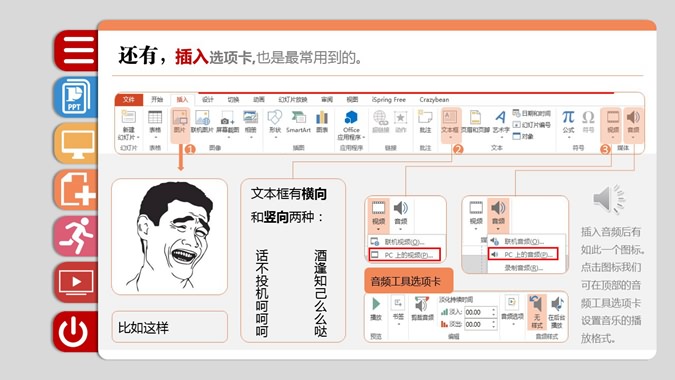Click the gray speaker audio icon
Image resolution: width=675 pixels, height=380 pixels.
(608, 199)
